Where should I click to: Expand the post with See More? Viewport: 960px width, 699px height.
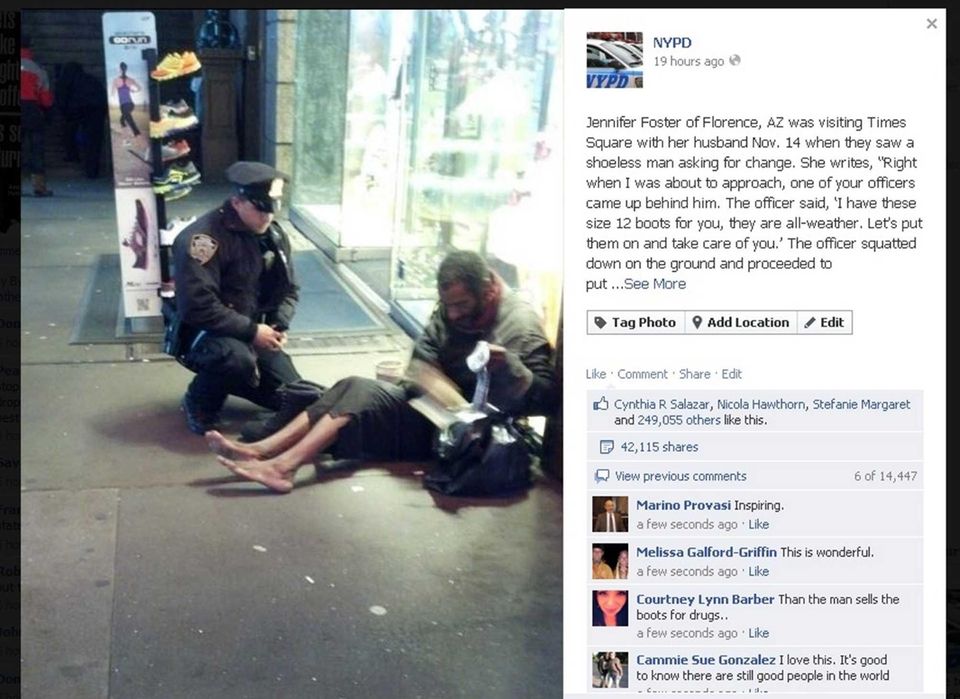pyautogui.click(x=654, y=284)
